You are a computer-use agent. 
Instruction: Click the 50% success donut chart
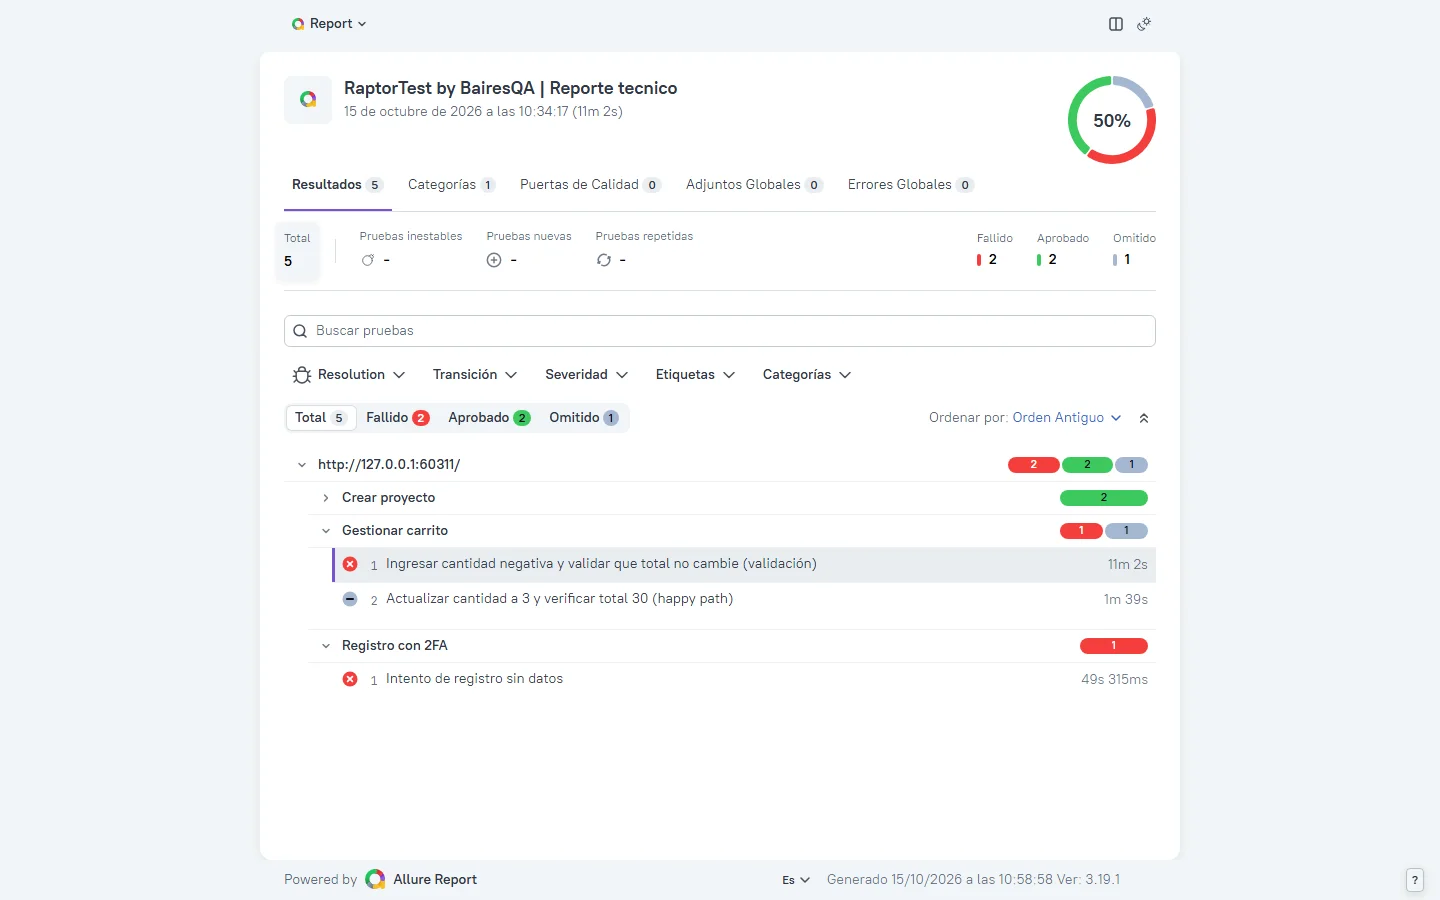[1112, 120]
